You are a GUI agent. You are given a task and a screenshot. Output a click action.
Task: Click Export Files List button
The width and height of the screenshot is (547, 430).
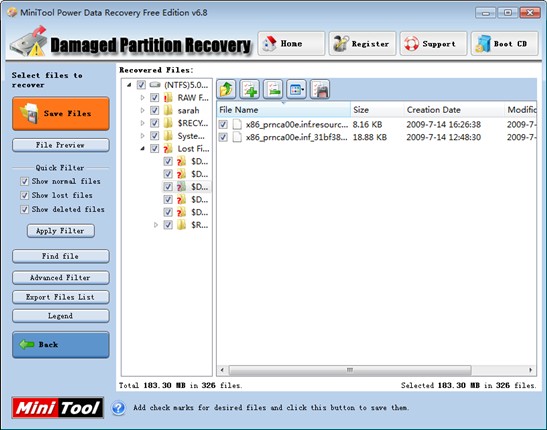click(61, 297)
